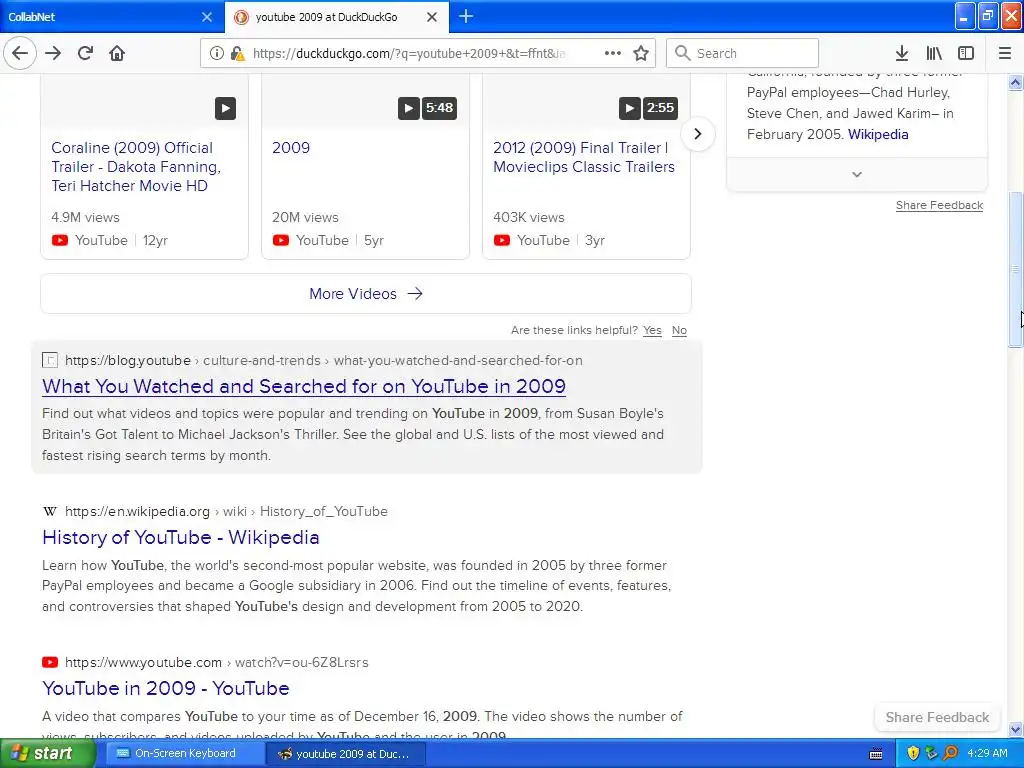The height and width of the screenshot is (768, 1024).
Task: Answer Yes to links helpful question
Action: tap(652, 330)
